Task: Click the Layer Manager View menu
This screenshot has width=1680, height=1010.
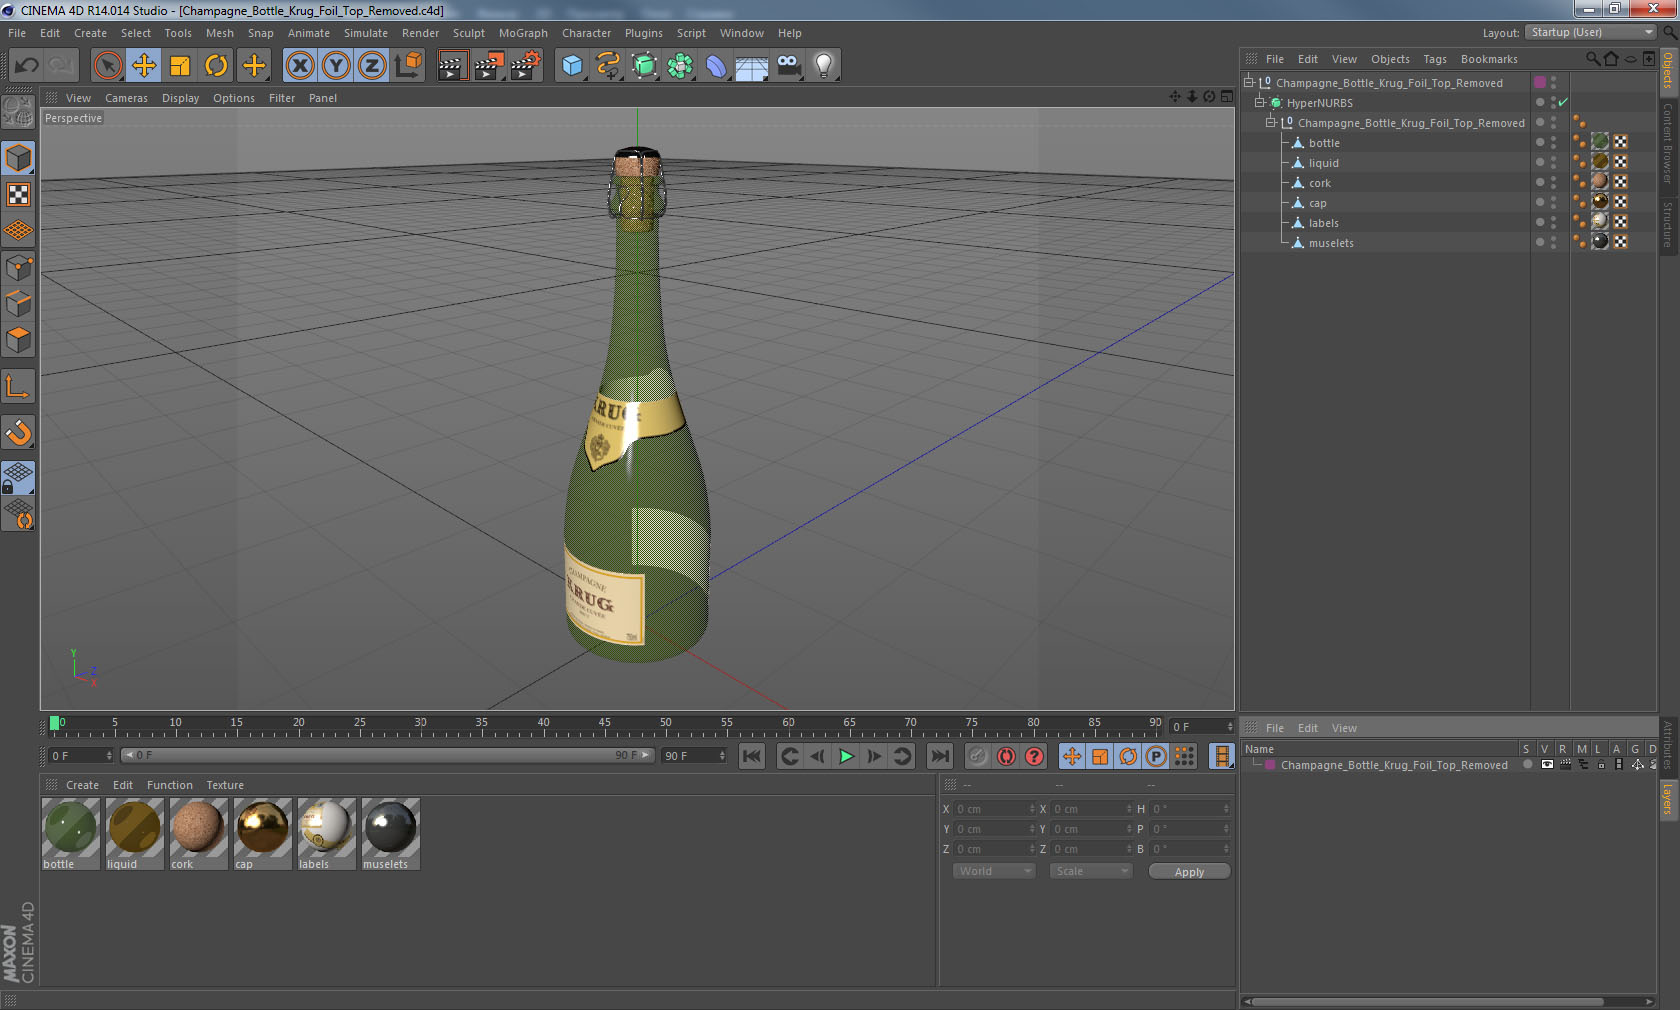Action: tap(1344, 728)
